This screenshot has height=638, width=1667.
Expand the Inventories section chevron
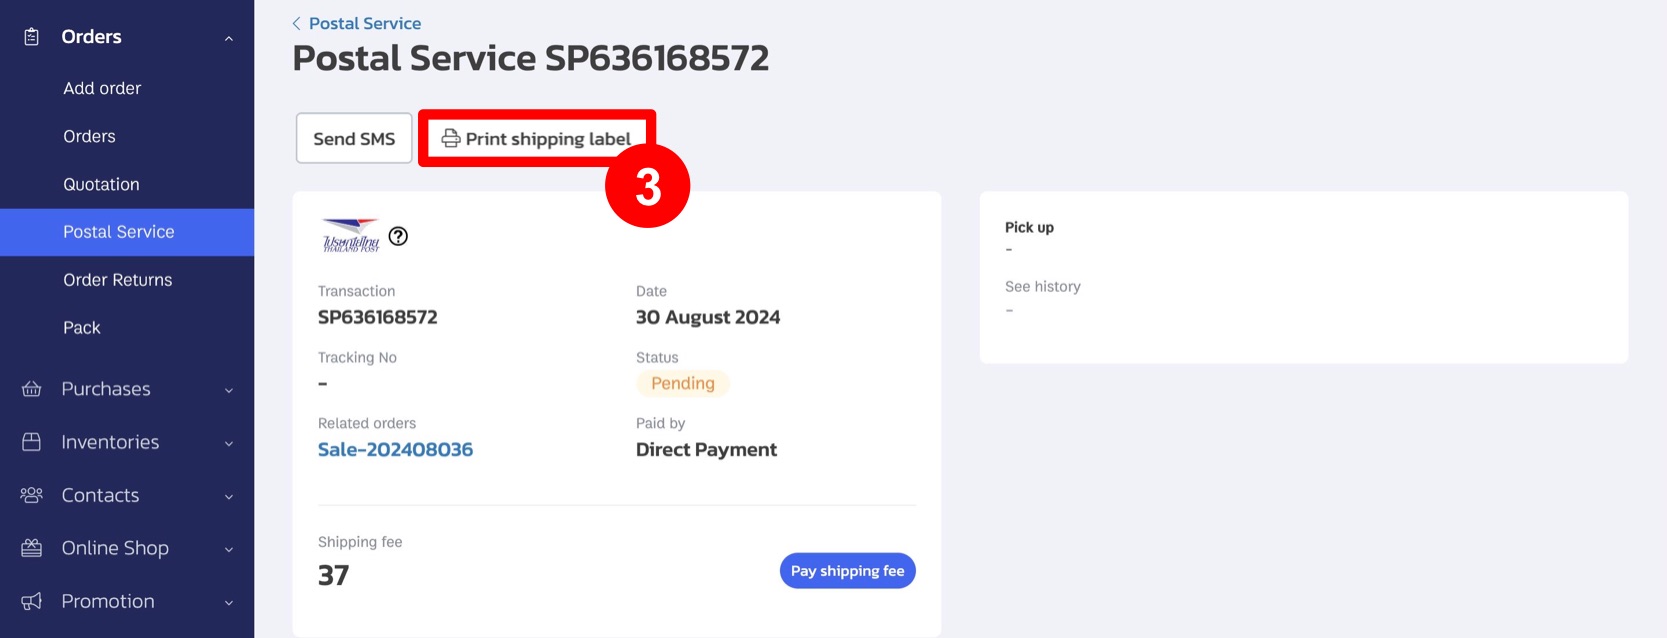pos(229,443)
